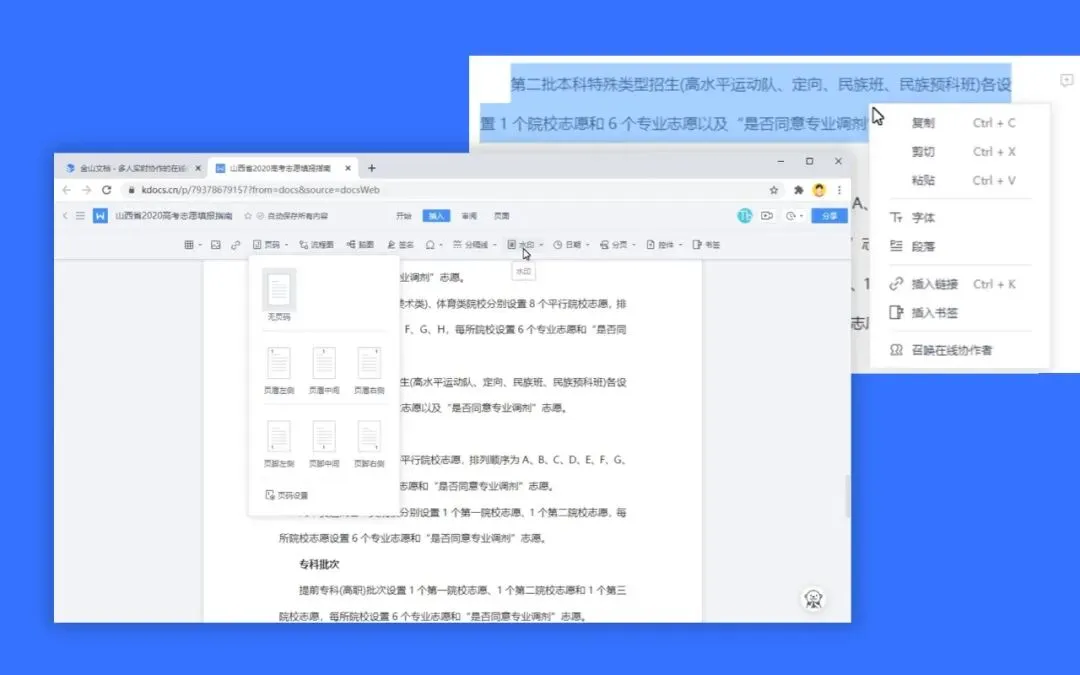Open the history clock dropdown near 分享

pyautogui.click(x=794, y=216)
